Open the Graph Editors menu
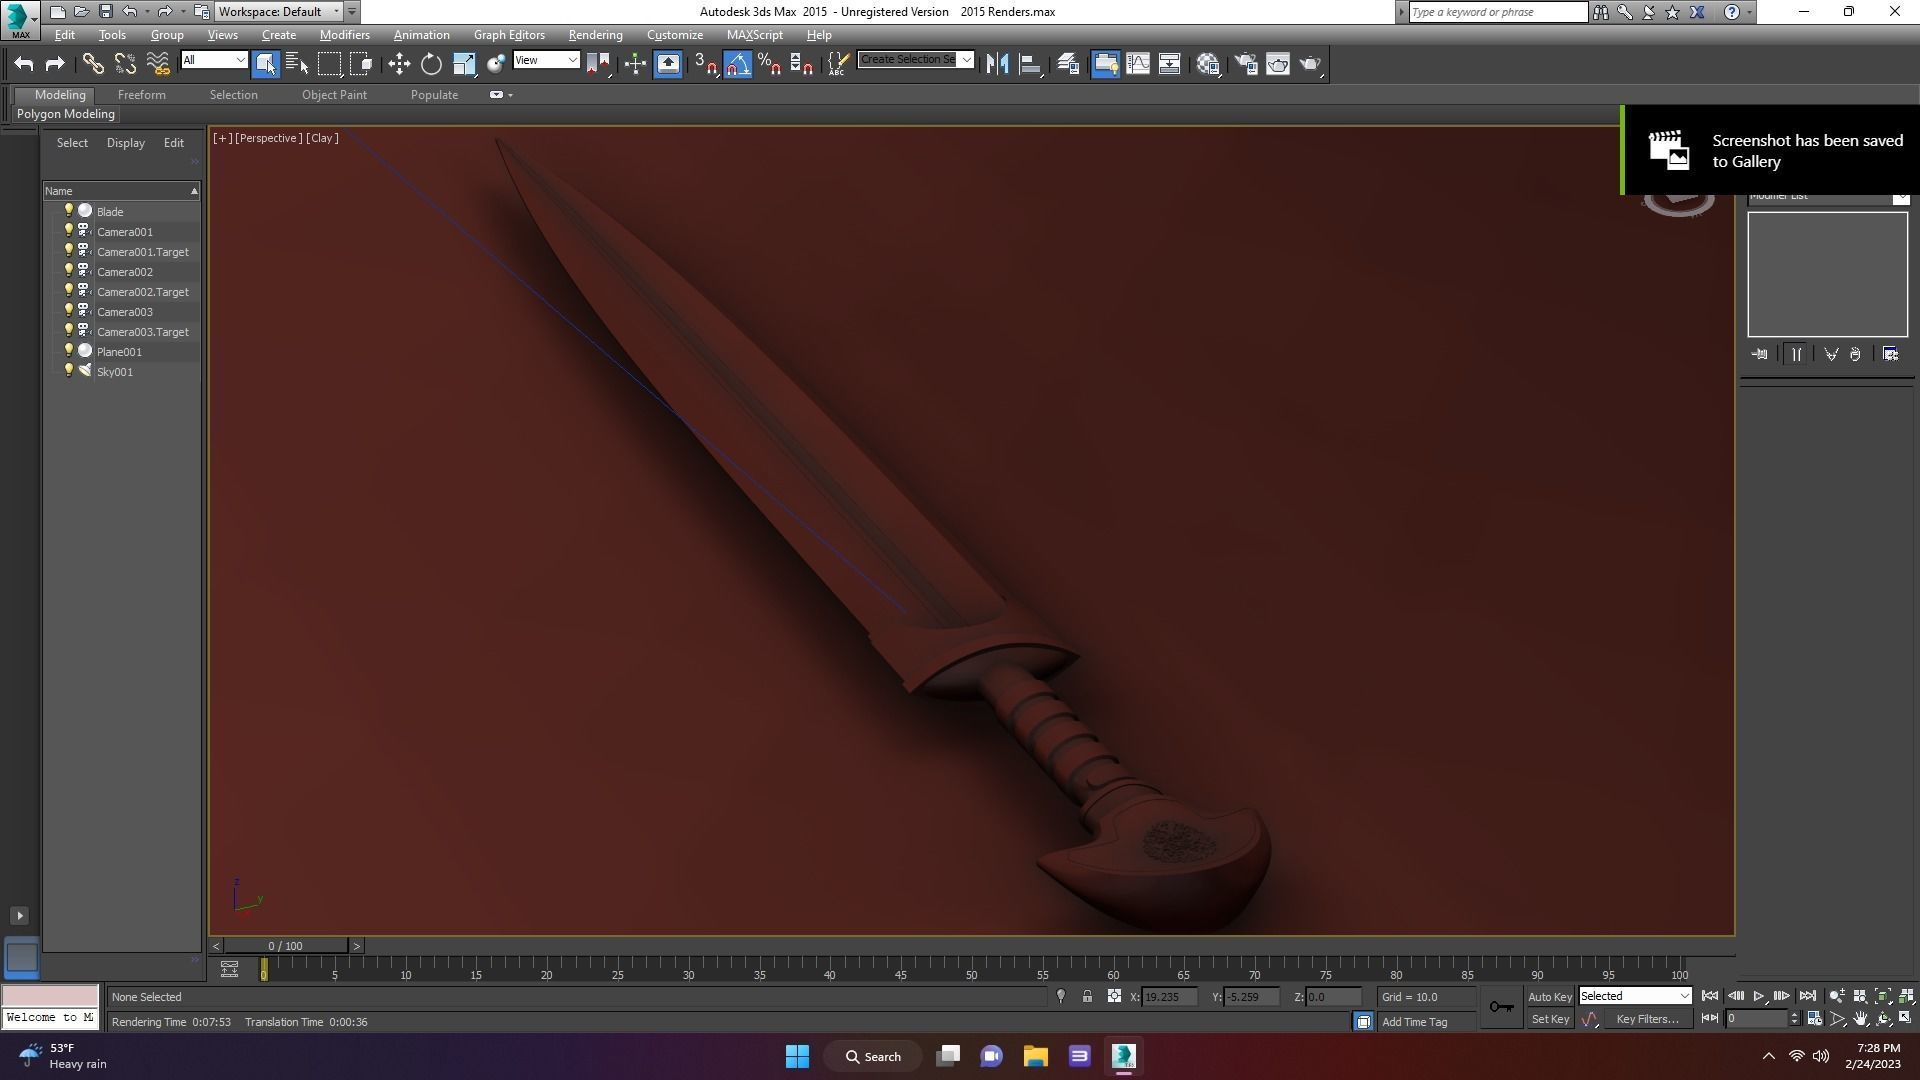 509,35
